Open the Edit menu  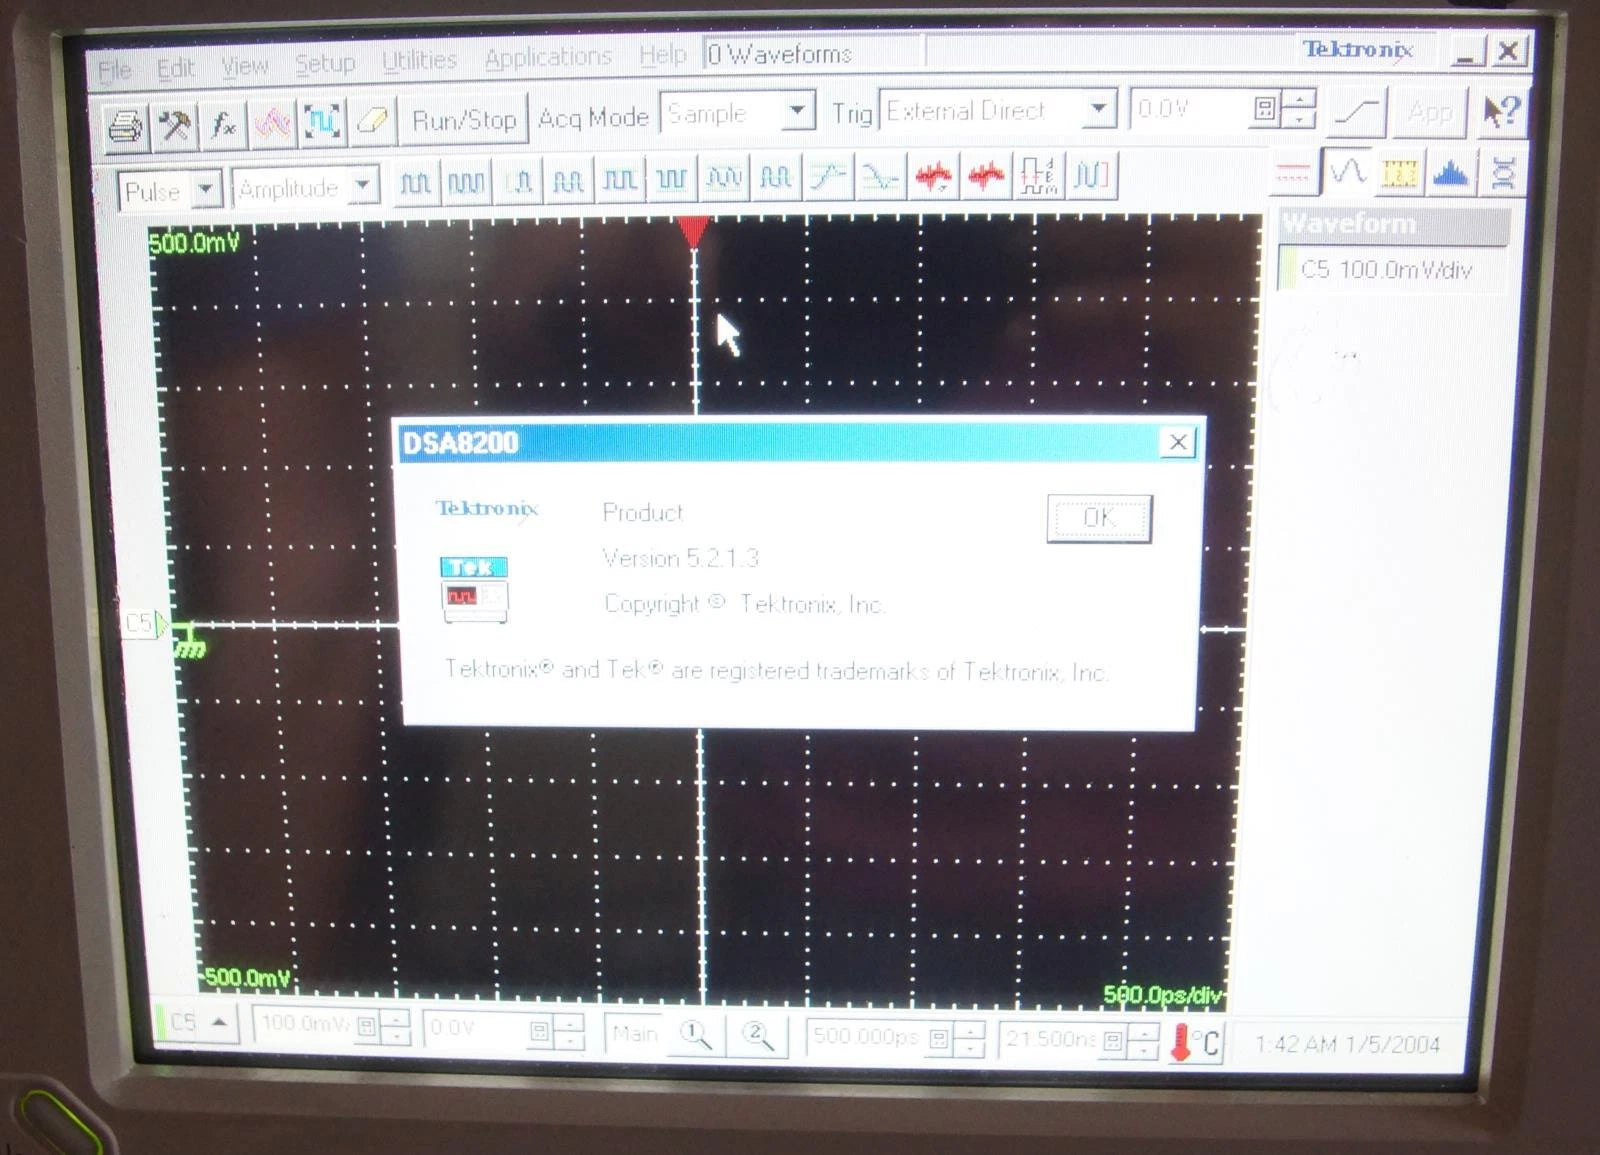click(x=175, y=68)
